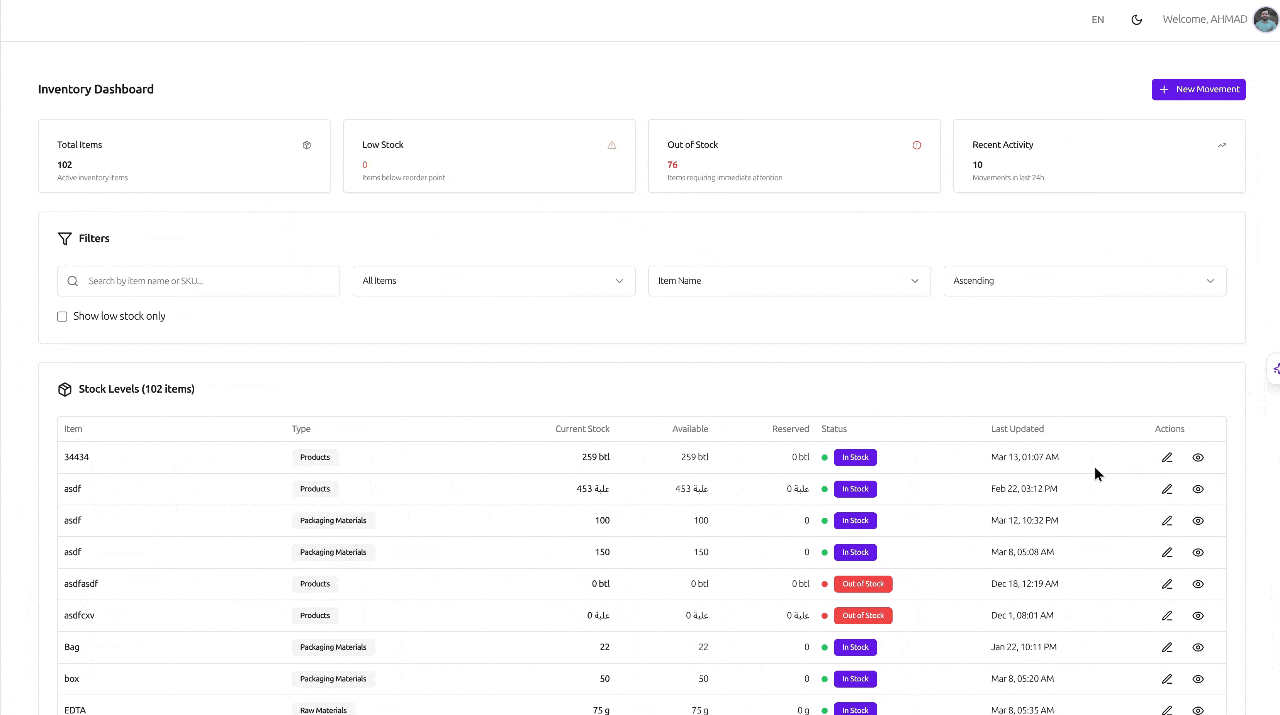Click the edit pencil for the Bag row
This screenshot has height=715, width=1280.
click(1166, 647)
